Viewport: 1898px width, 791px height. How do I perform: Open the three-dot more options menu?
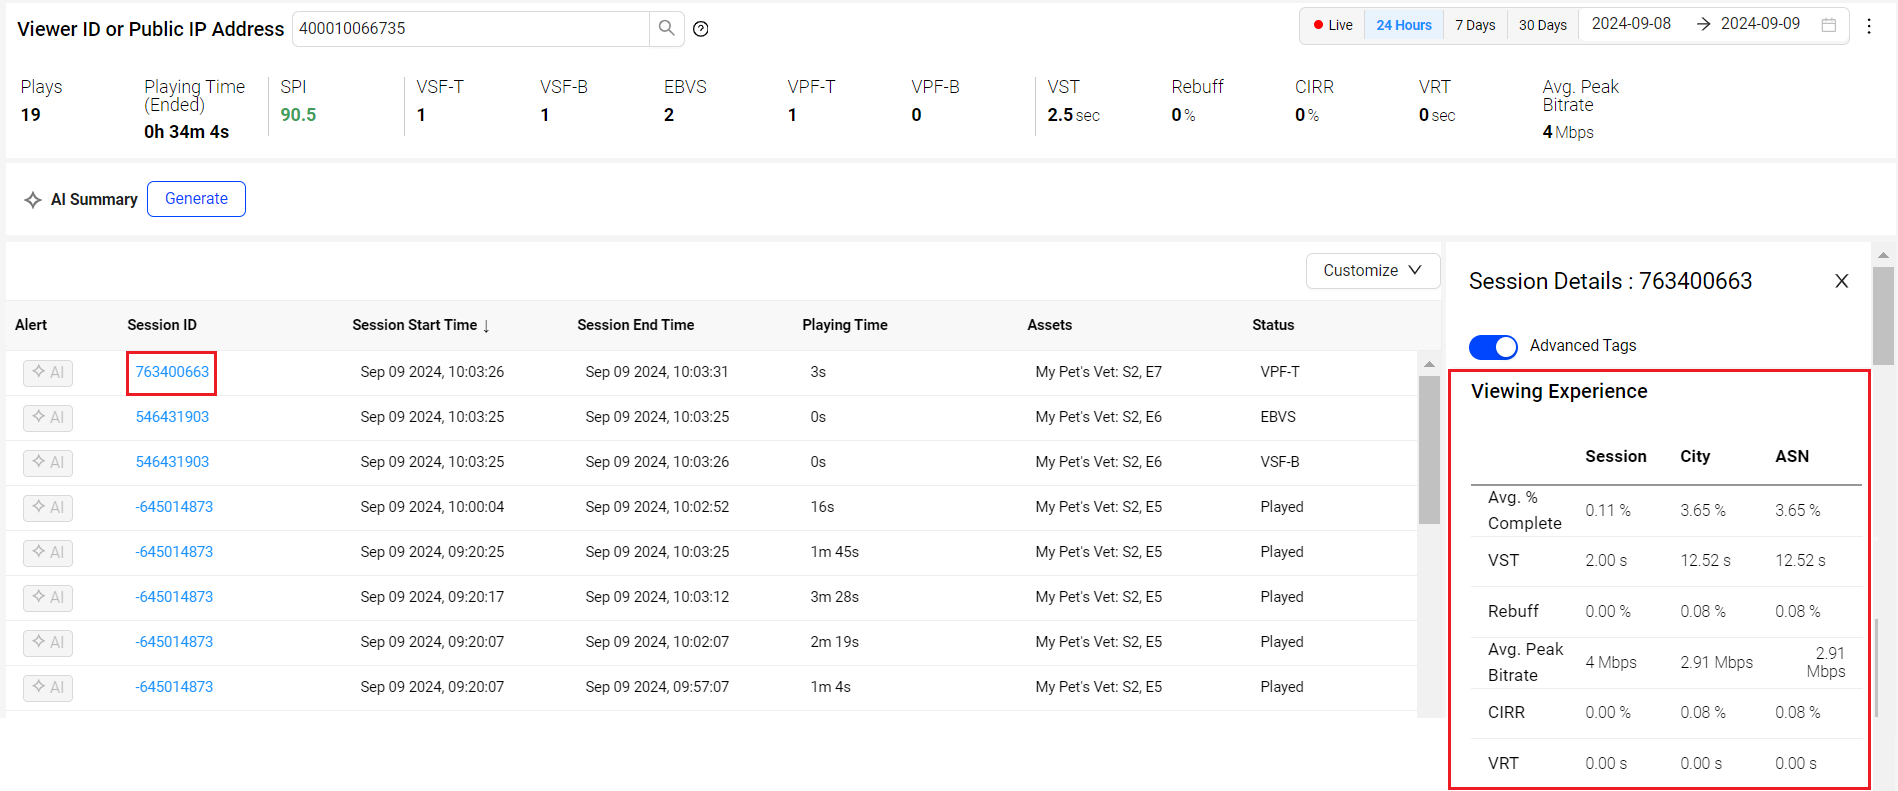tap(1869, 27)
